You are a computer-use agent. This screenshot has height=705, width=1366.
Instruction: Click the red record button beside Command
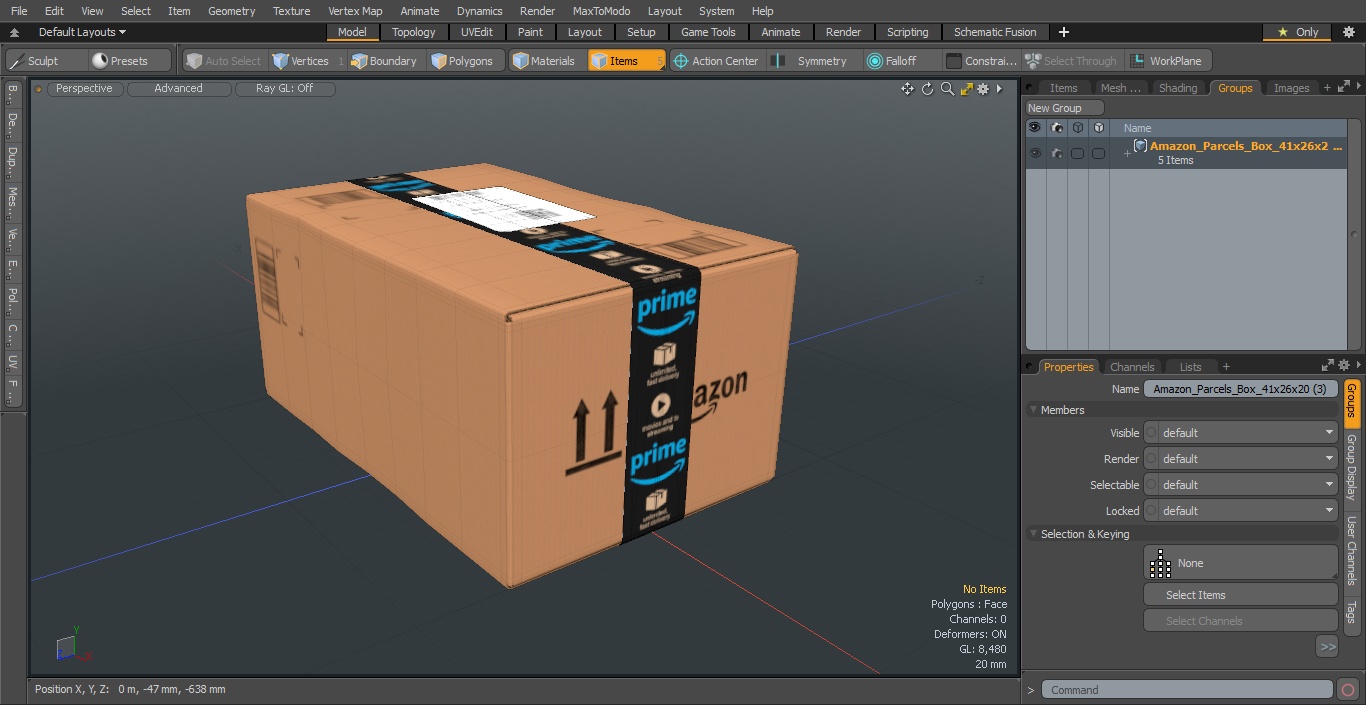(1348, 690)
